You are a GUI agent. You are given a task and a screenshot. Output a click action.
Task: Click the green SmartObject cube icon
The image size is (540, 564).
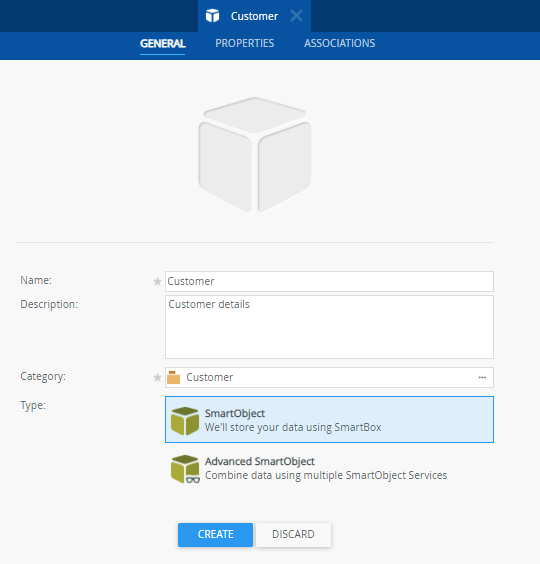pos(185,421)
